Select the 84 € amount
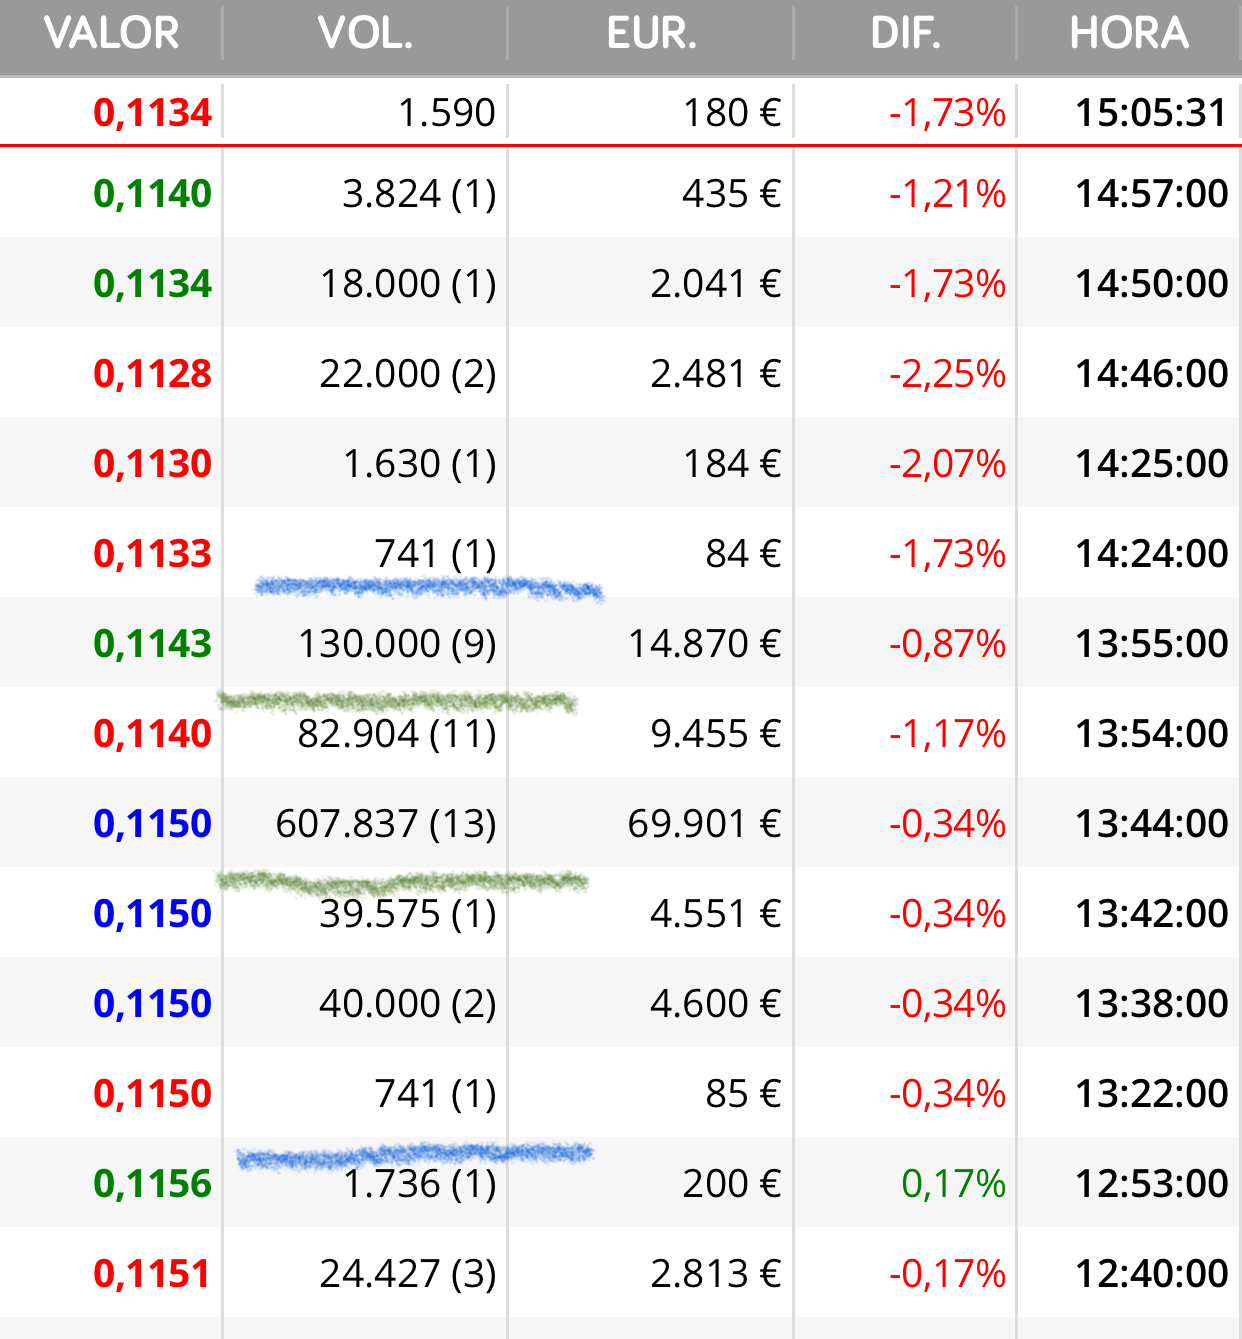This screenshot has width=1242, height=1339. pos(742,553)
